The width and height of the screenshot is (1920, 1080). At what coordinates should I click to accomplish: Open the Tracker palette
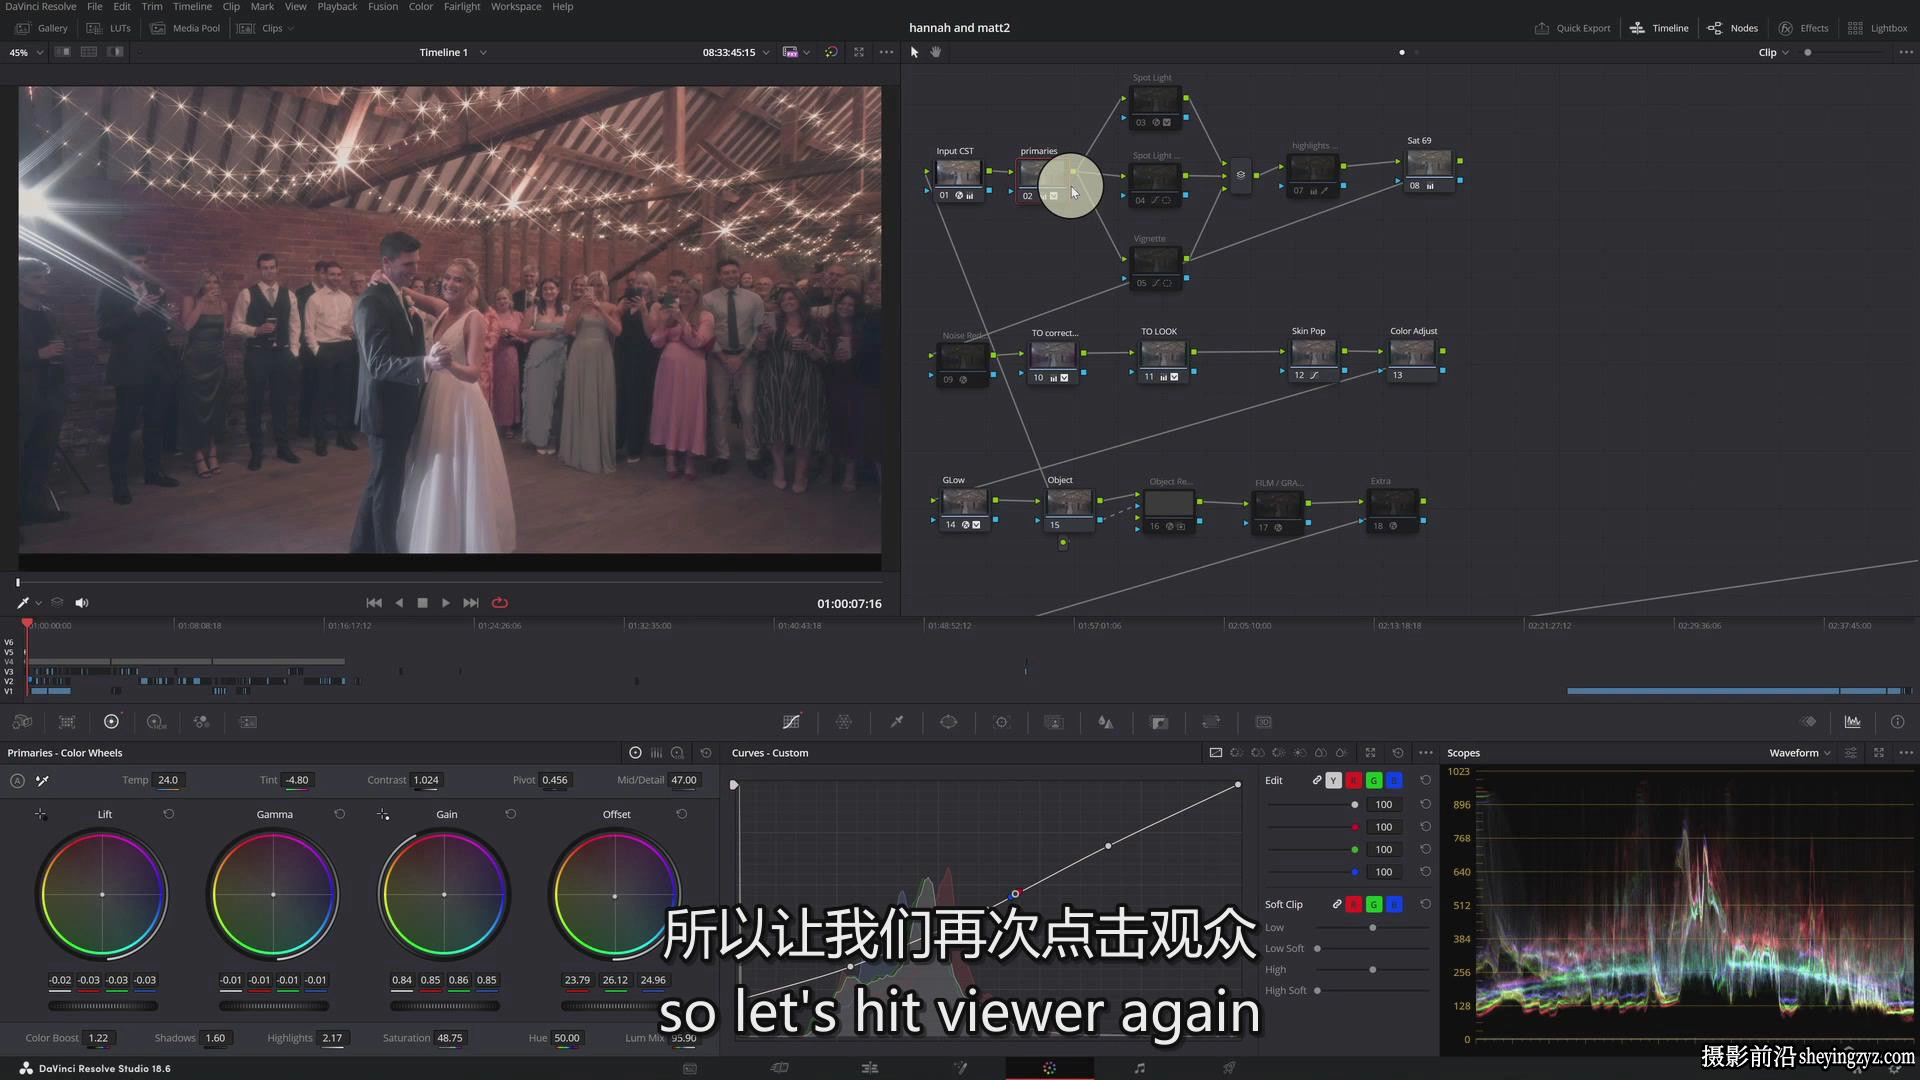click(x=1002, y=722)
